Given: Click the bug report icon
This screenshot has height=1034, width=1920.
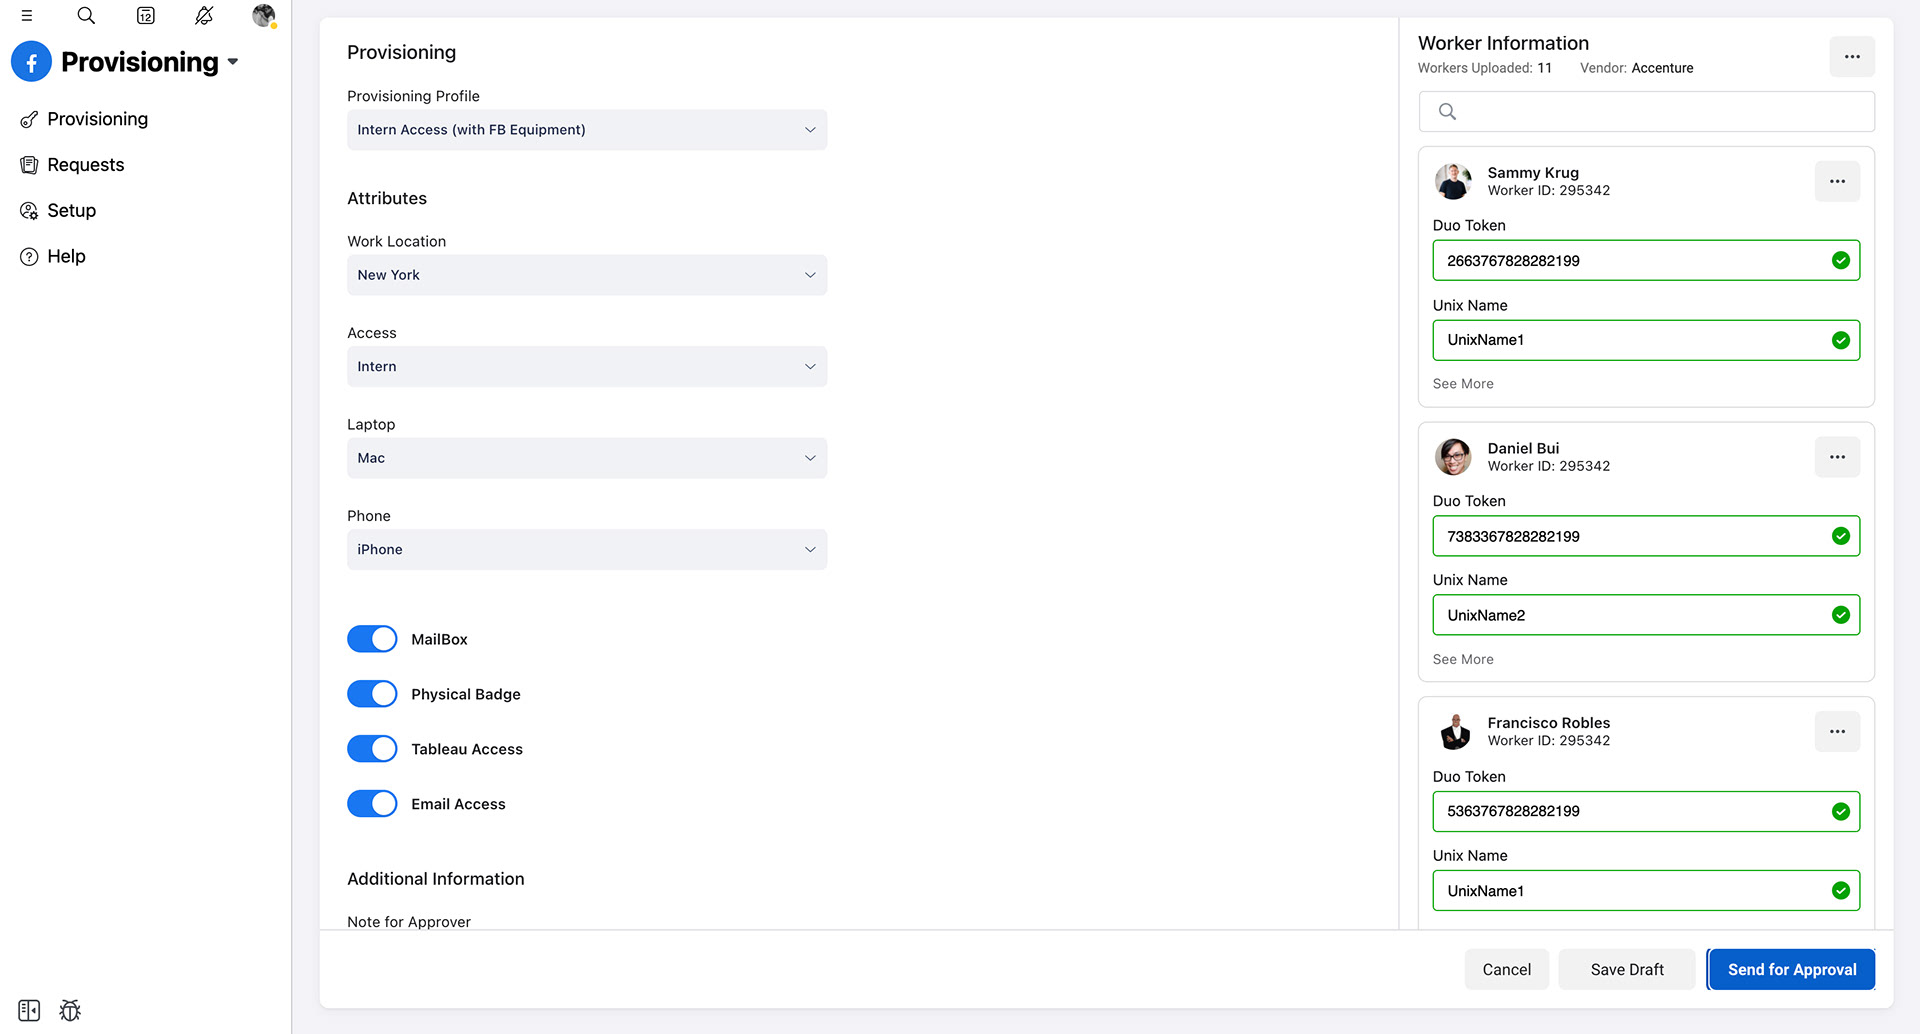Looking at the screenshot, I should pos(70,1010).
